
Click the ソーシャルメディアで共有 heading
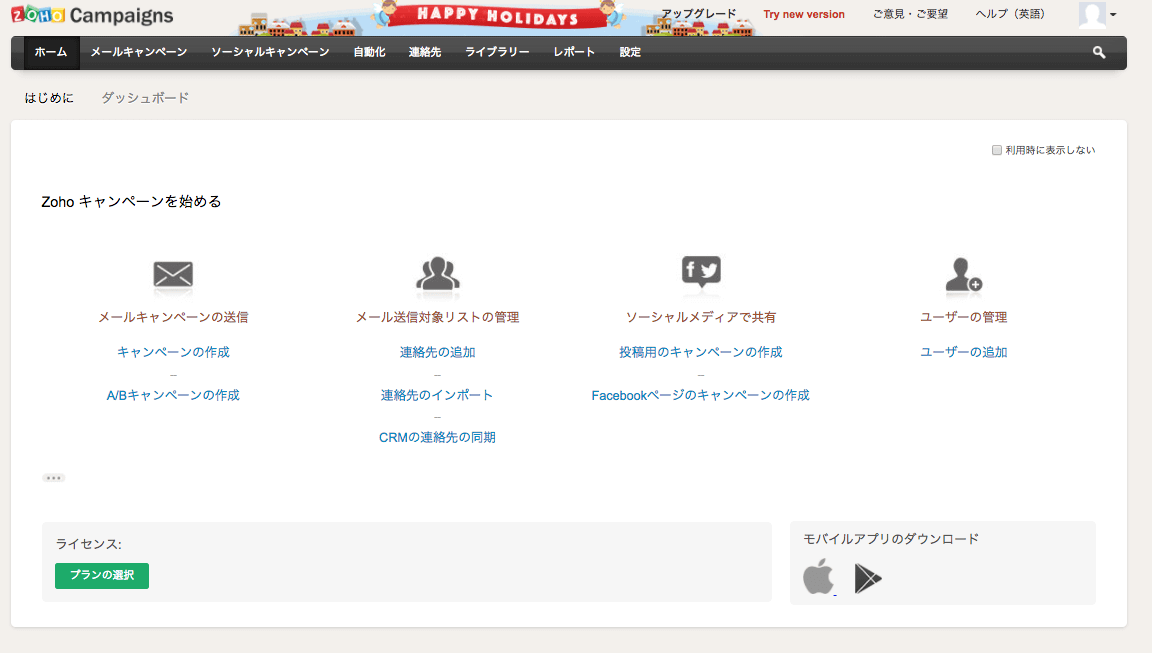[x=700, y=317]
